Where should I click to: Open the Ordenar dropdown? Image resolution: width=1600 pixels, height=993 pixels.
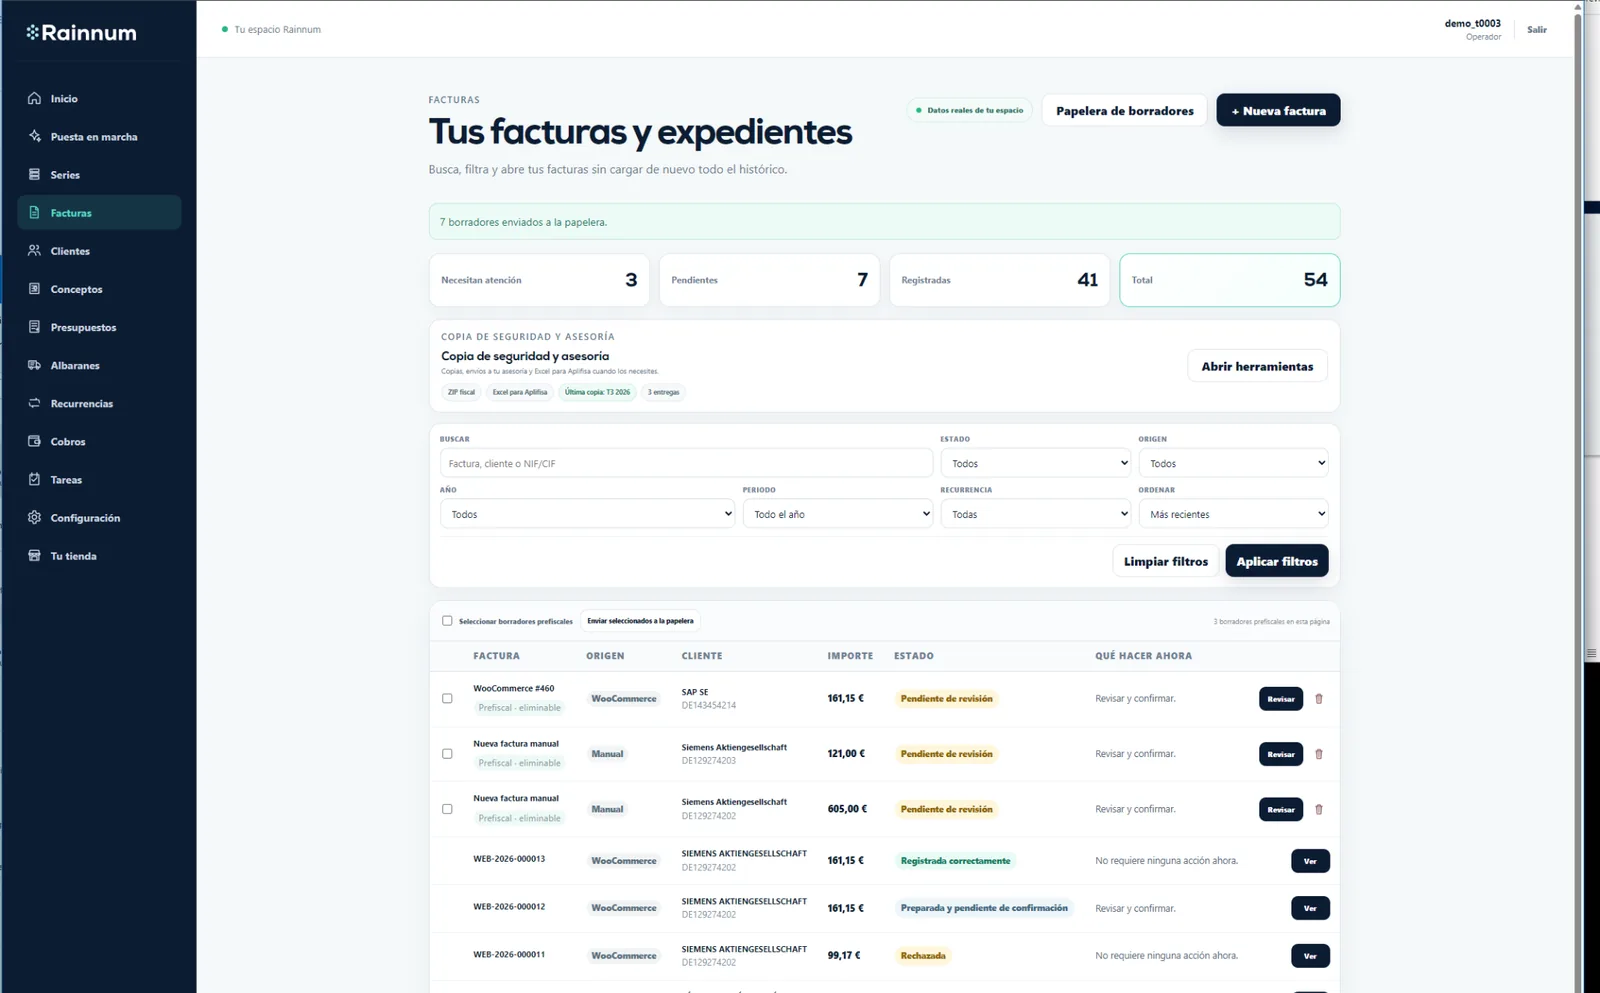pos(1233,514)
